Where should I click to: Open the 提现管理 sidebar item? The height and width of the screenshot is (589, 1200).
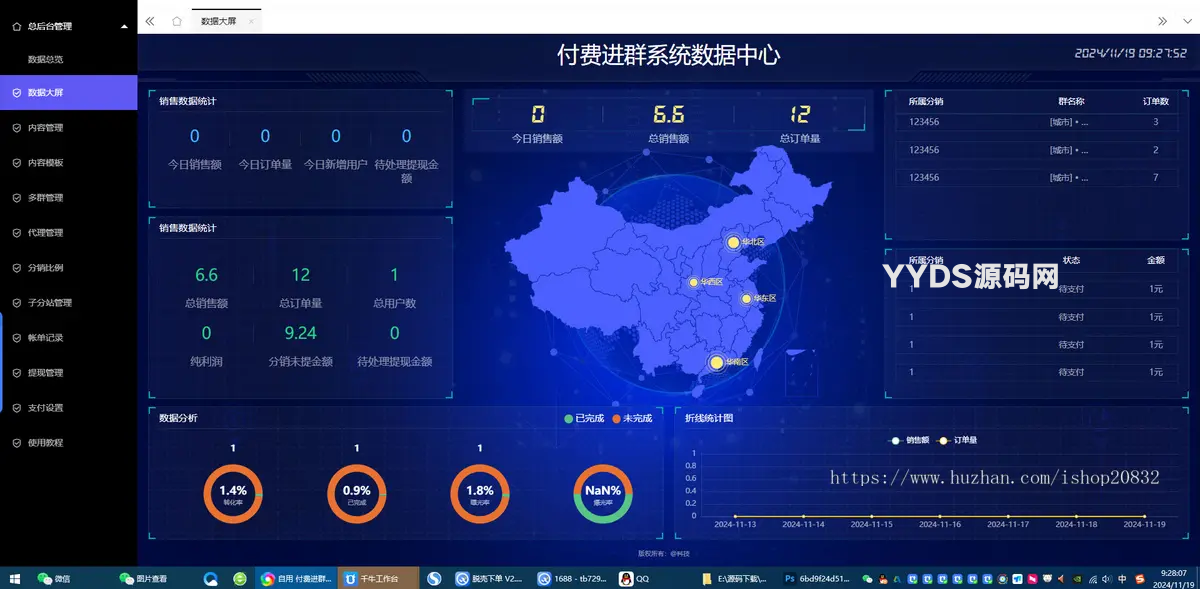pos(45,373)
